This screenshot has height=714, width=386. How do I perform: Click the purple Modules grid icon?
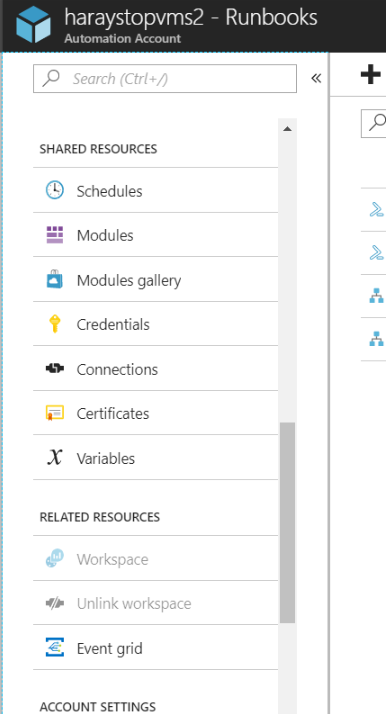(x=55, y=235)
